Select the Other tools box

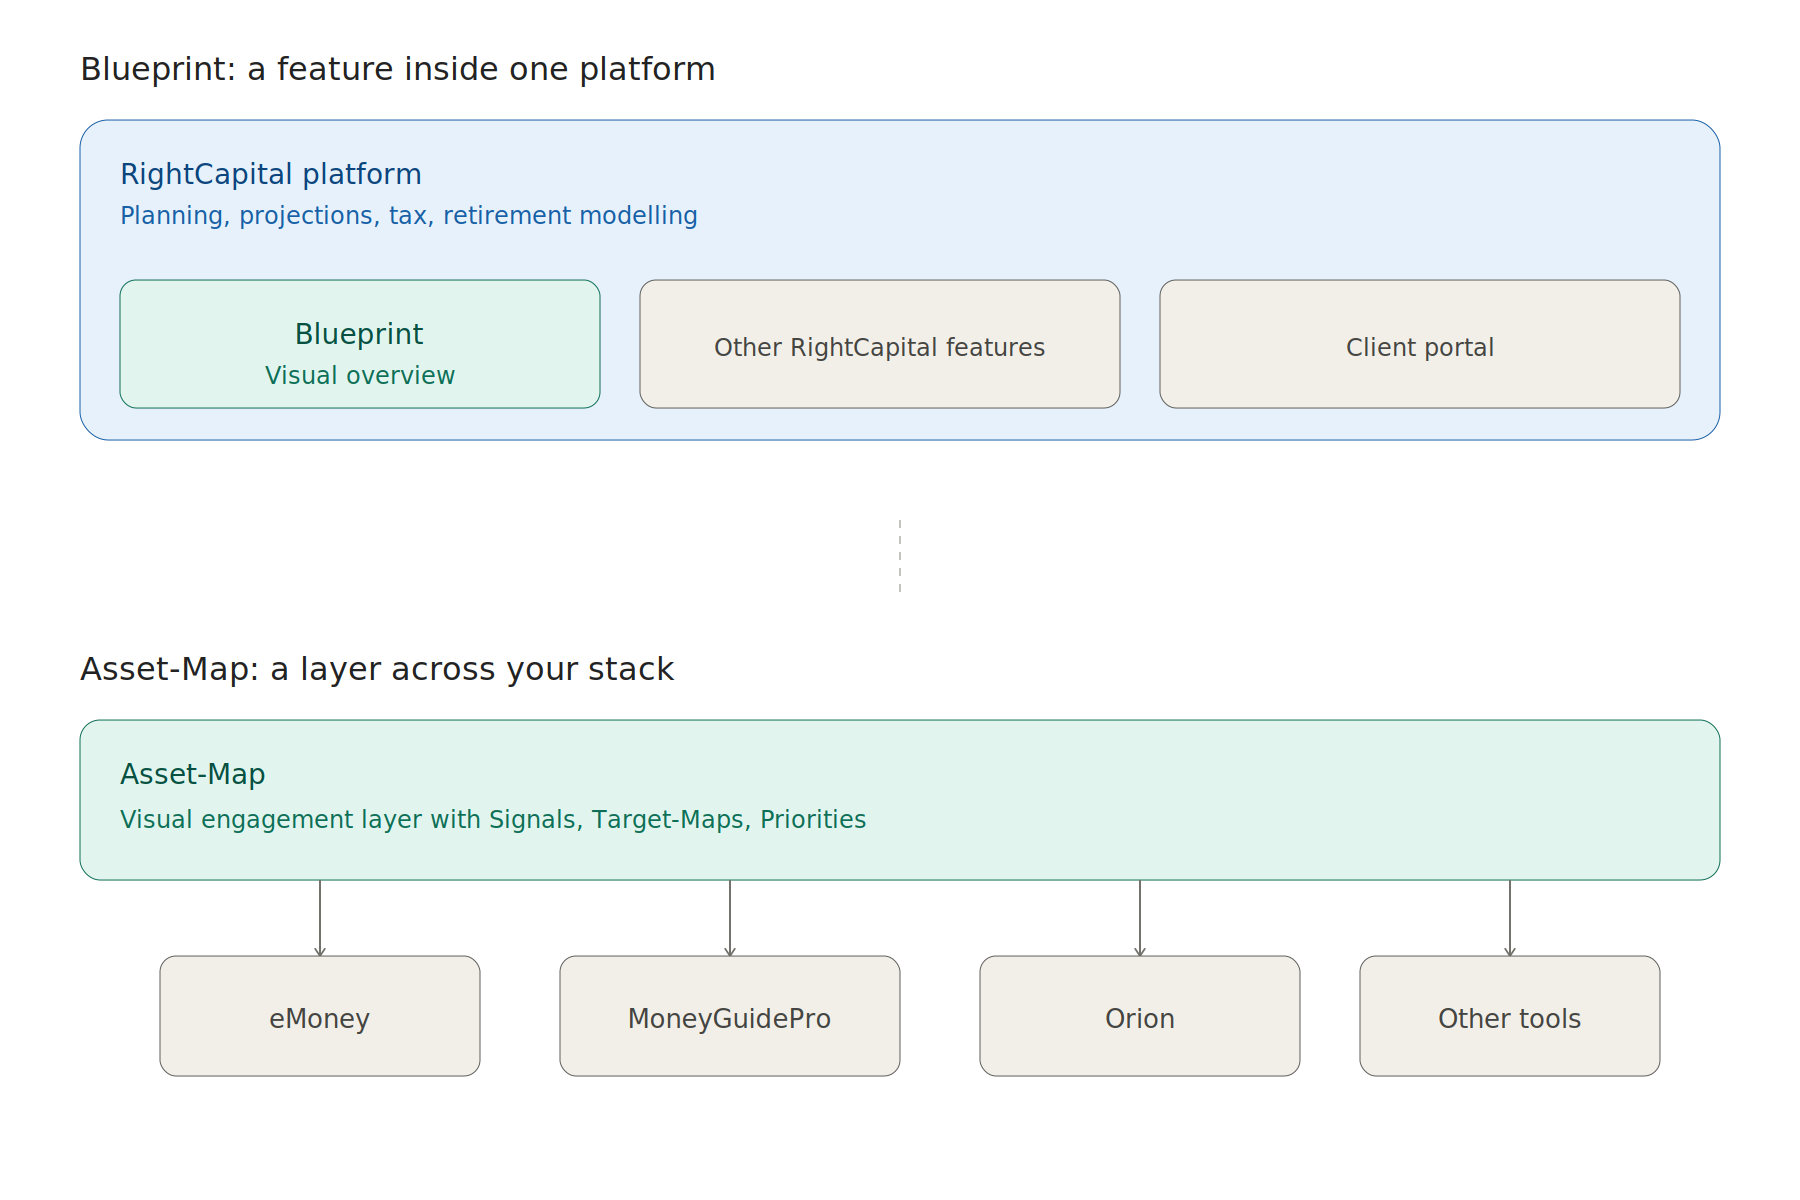pyautogui.click(x=1510, y=1017)
